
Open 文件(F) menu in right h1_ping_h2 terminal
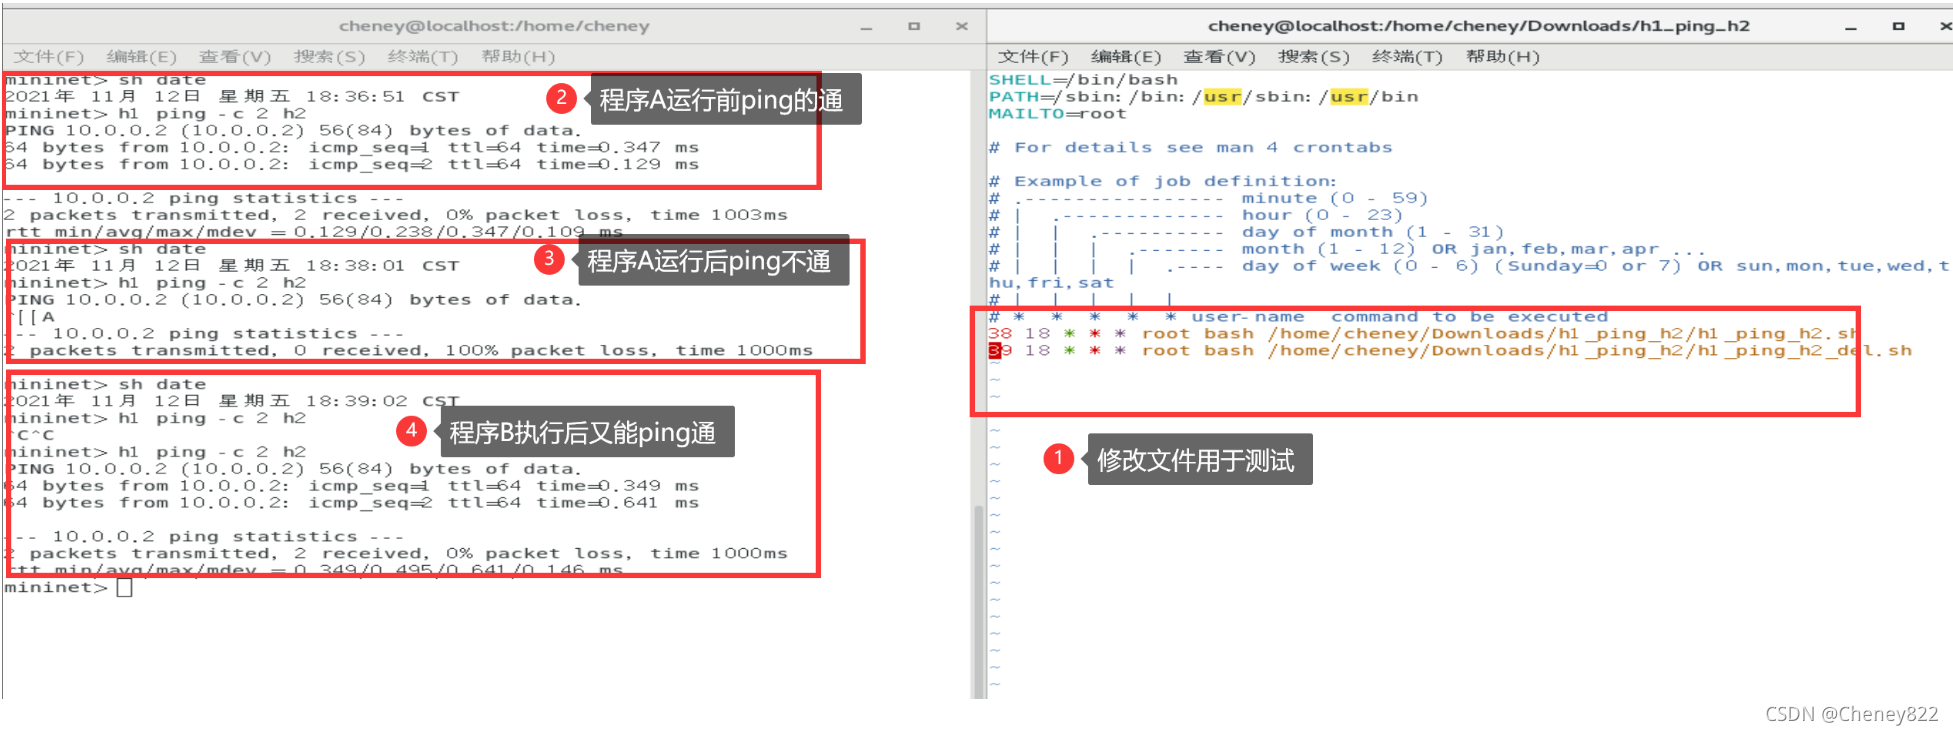tap(1033, 57)
